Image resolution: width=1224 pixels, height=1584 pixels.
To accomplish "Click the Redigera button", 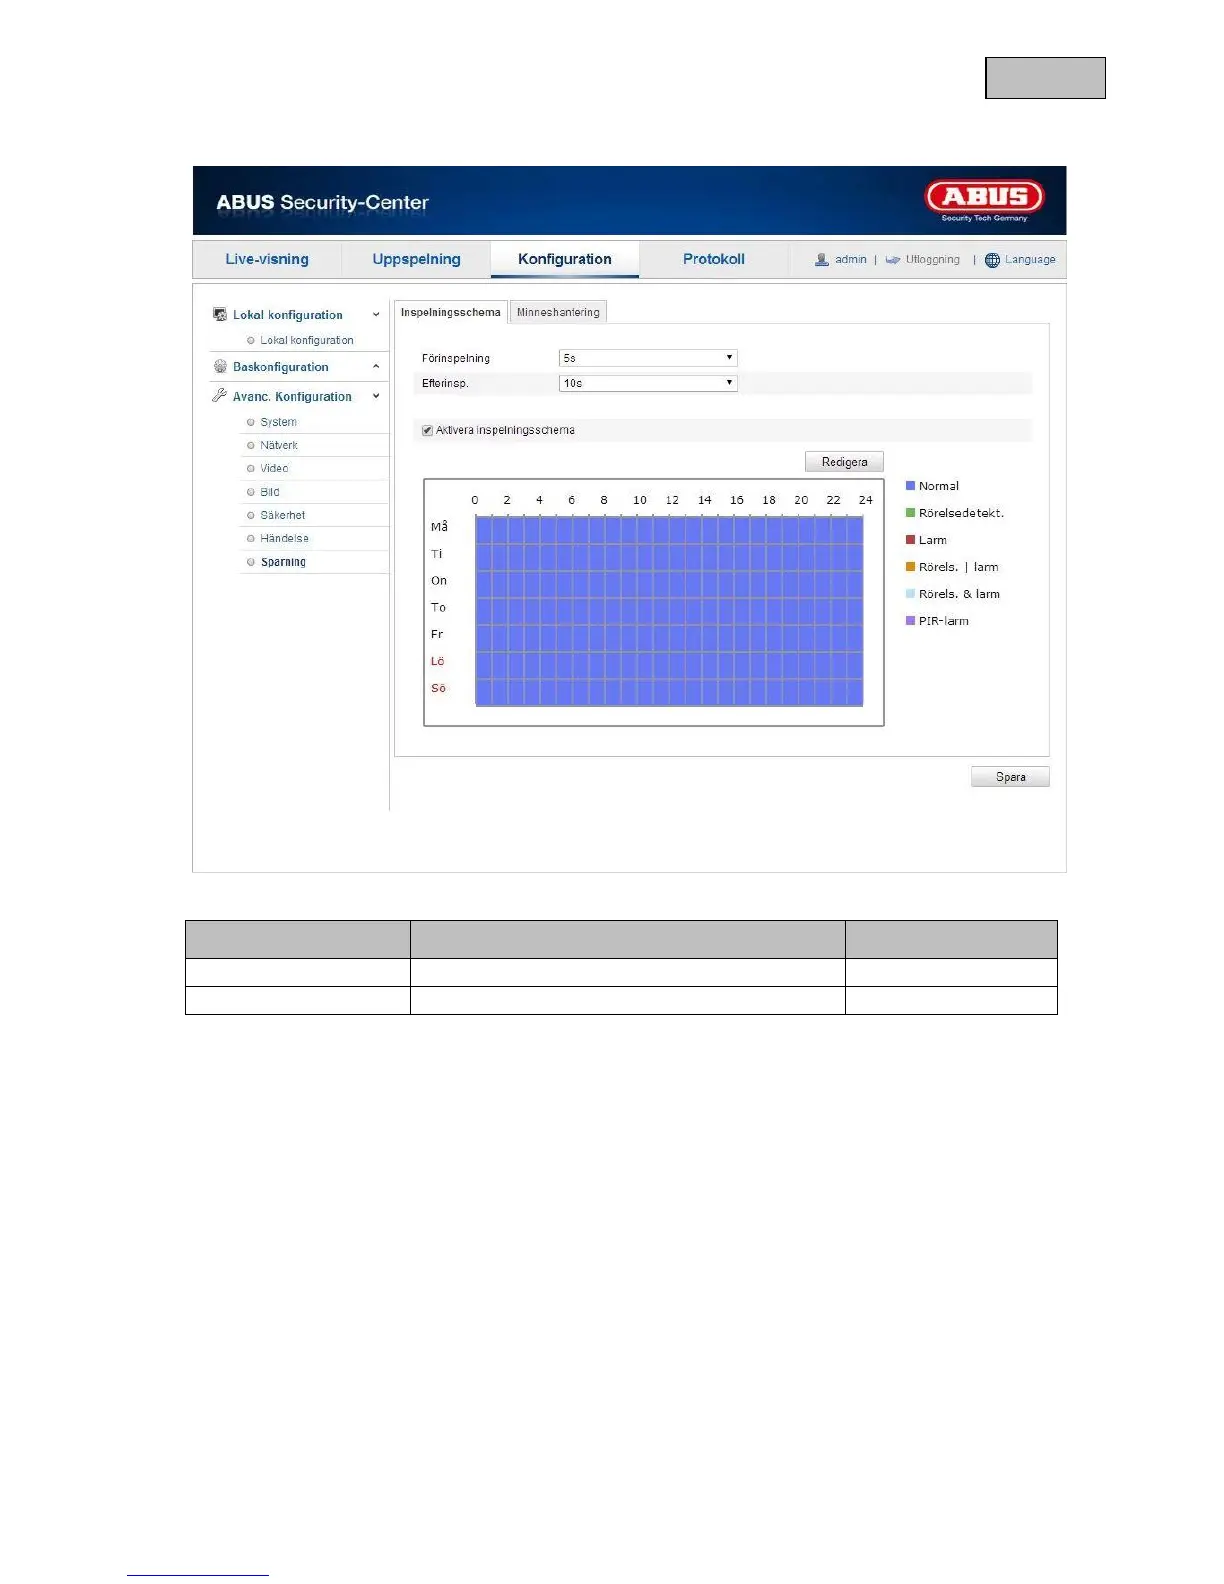I will 844,462.
